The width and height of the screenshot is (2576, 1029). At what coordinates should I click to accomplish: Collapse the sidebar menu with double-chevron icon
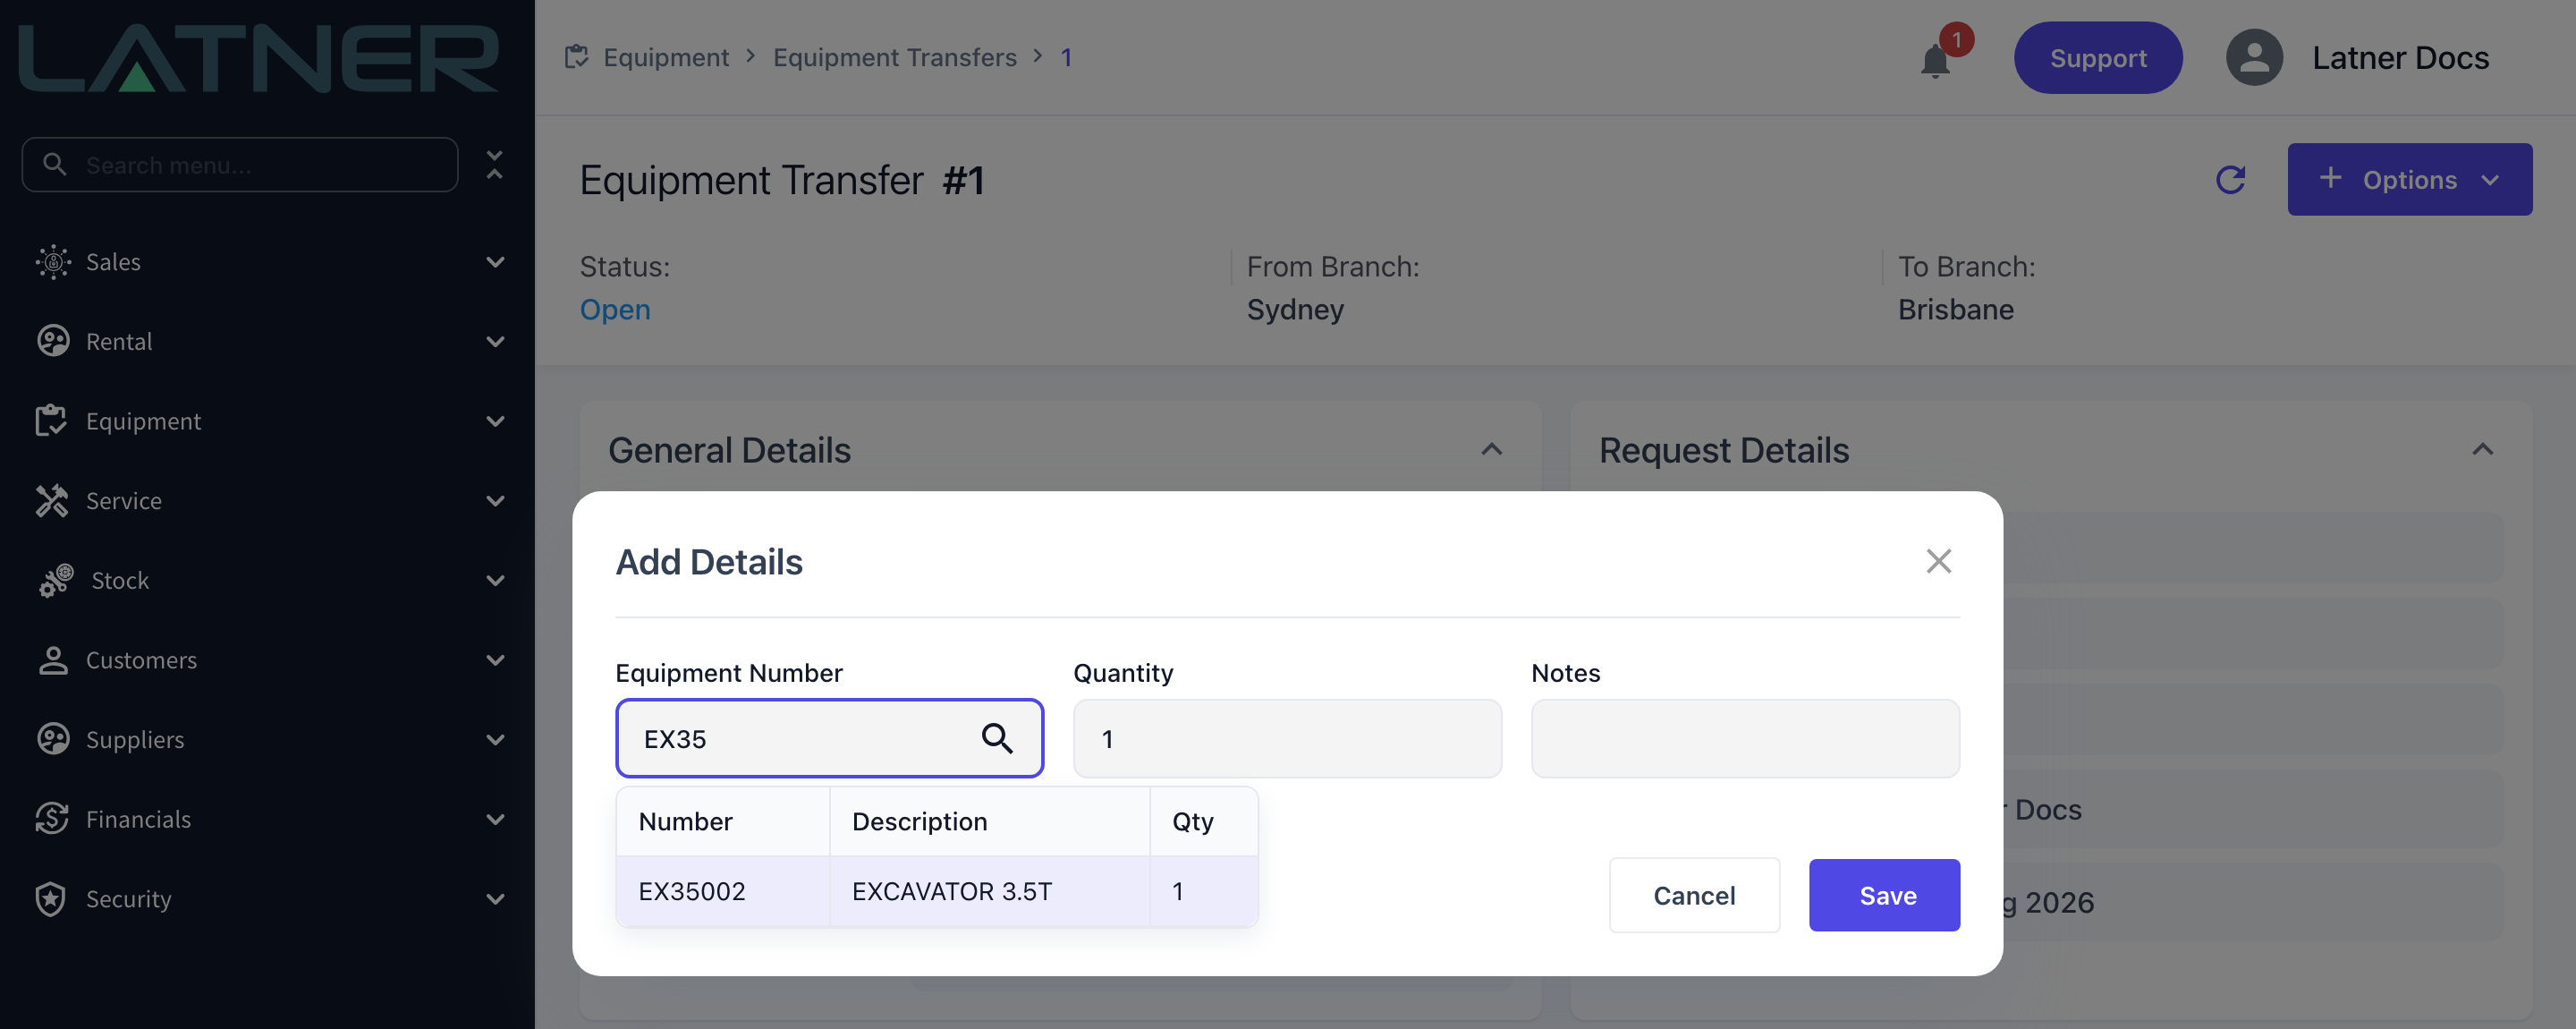pos(494,164)
